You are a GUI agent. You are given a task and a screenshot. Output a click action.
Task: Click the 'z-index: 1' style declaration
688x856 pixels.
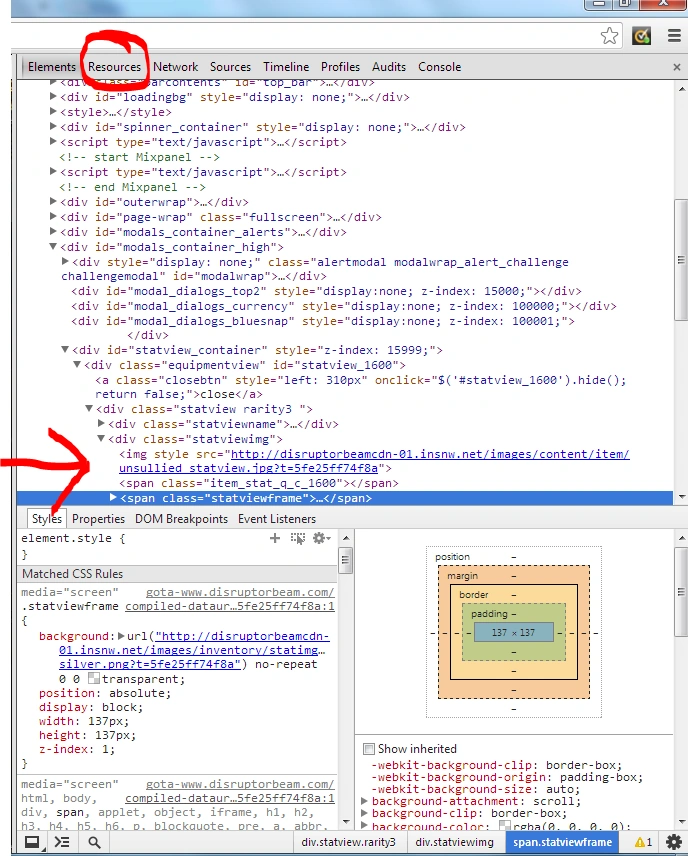77,749
